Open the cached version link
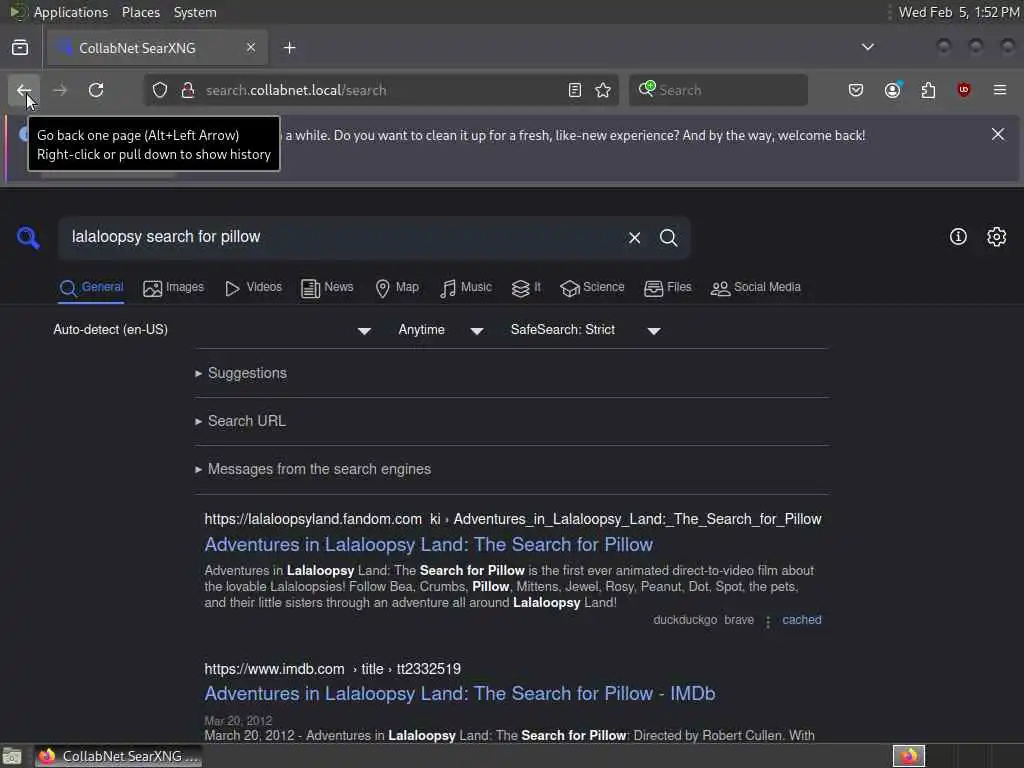This screenshot has width=1024, height=768. click(x=802, y=620)
